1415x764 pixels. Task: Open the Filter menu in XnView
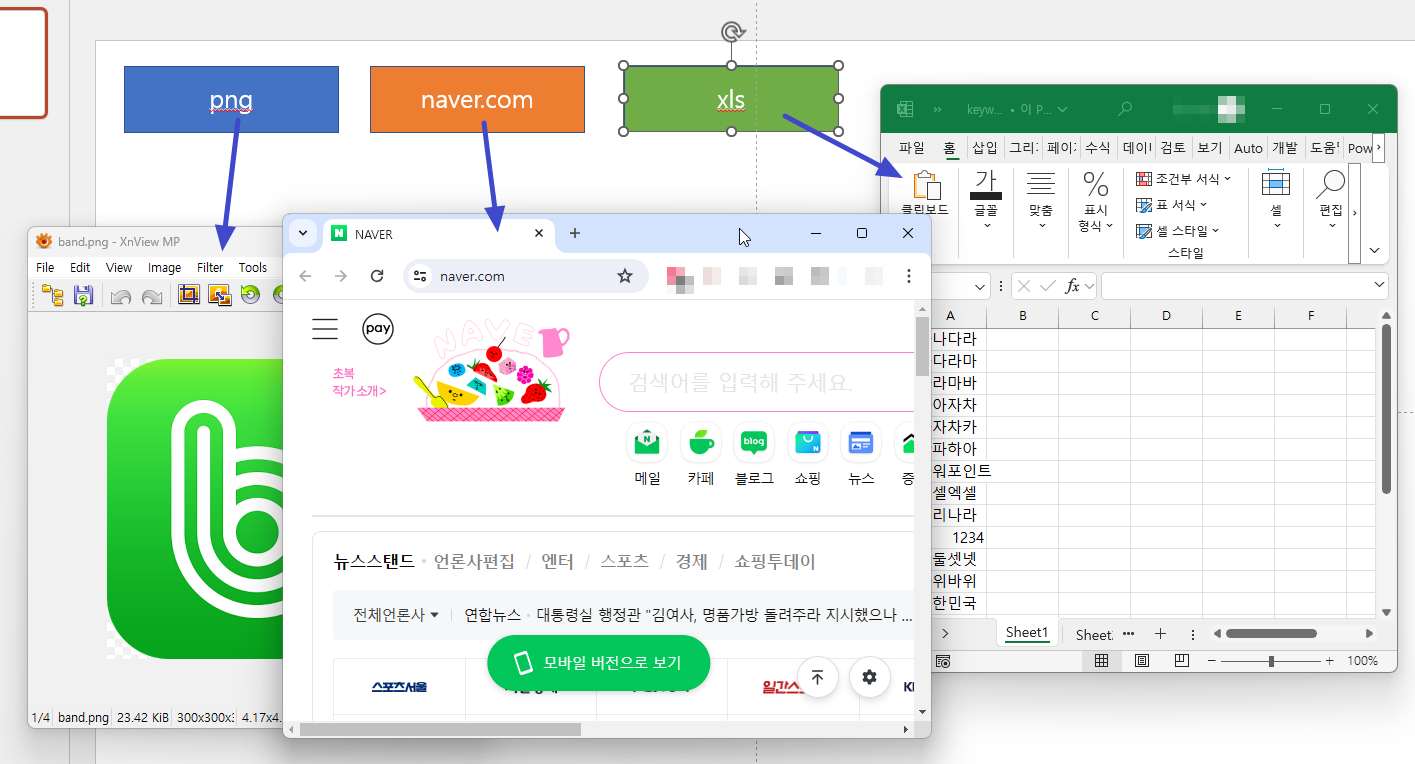click(x=210, y=267)
